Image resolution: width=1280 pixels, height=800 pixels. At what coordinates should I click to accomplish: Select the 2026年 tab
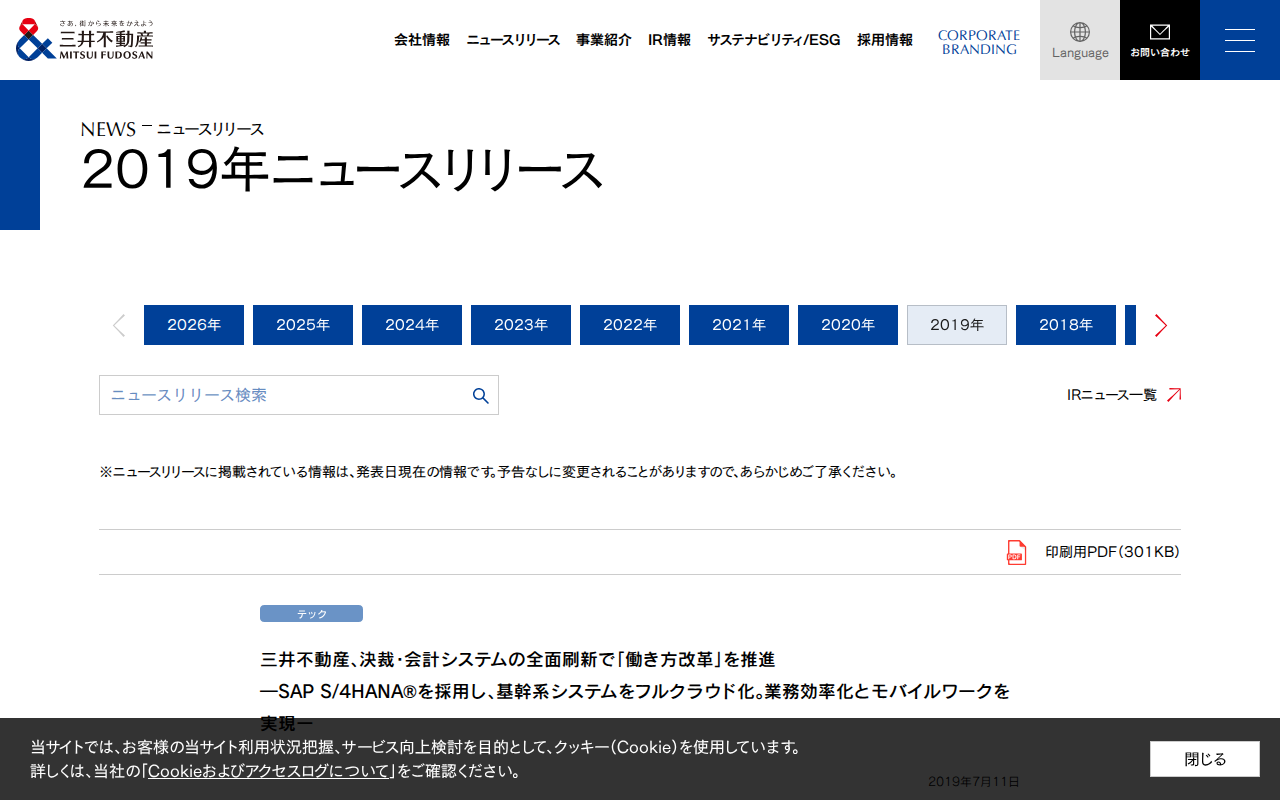194,325
